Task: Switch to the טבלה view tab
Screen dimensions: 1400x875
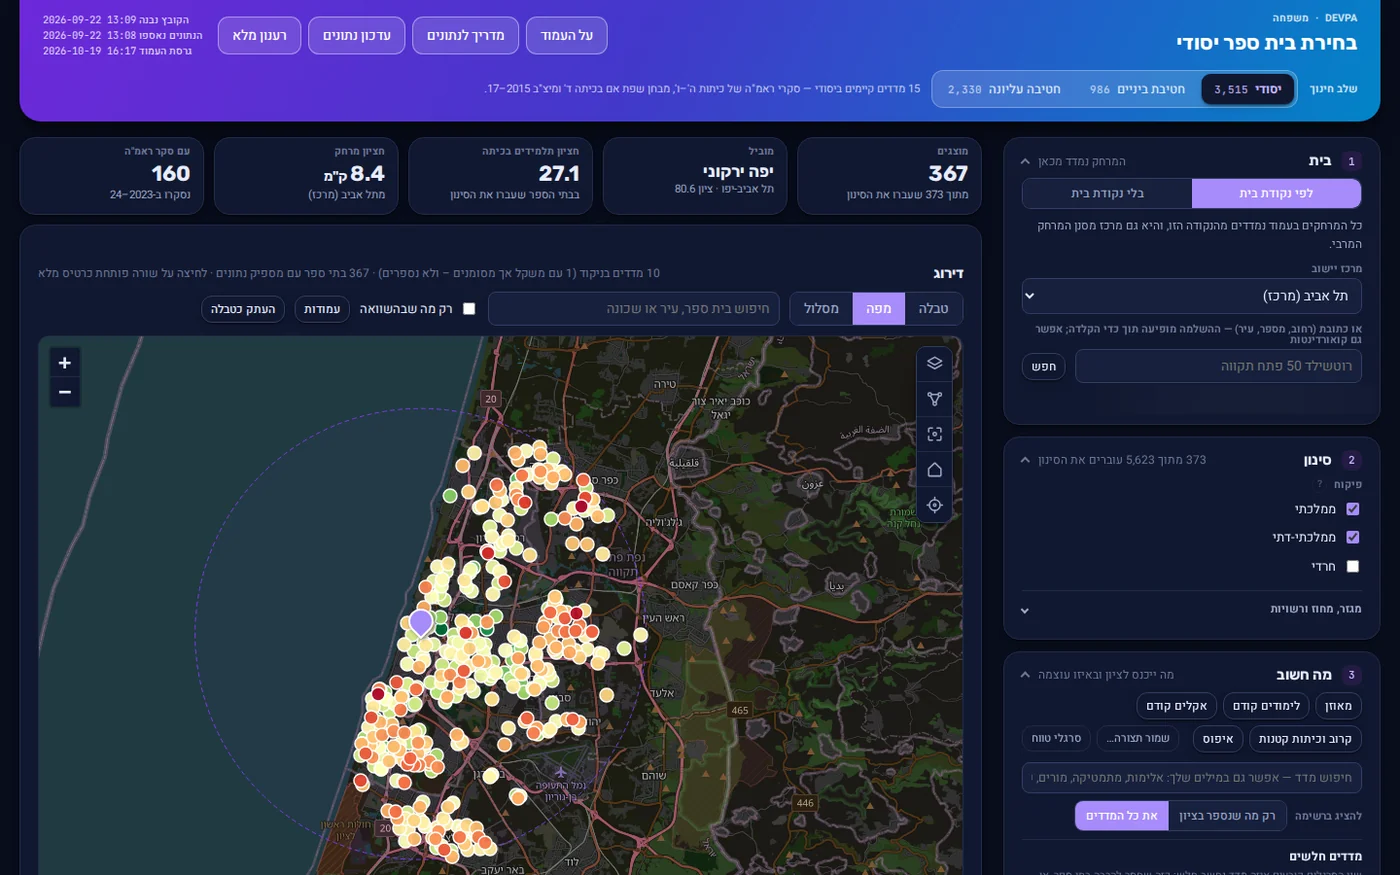Action: [933, 309]
